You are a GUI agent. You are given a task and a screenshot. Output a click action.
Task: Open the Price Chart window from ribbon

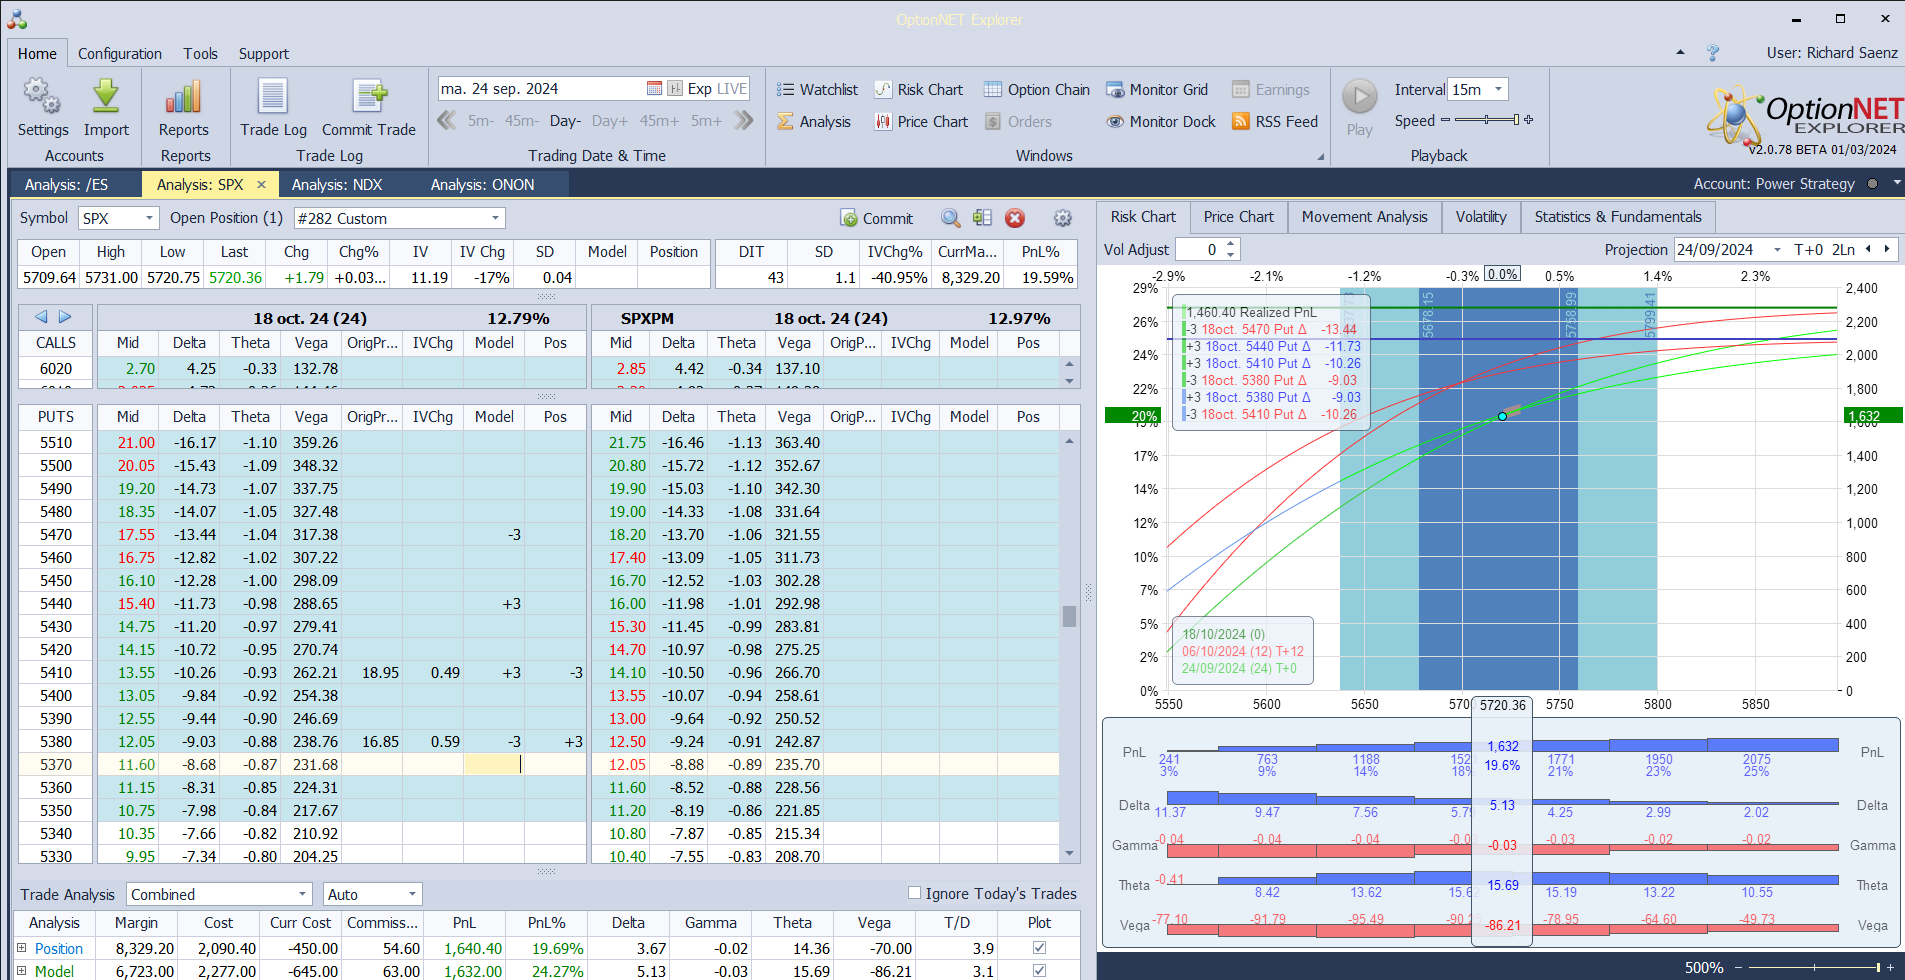(921, 121)
